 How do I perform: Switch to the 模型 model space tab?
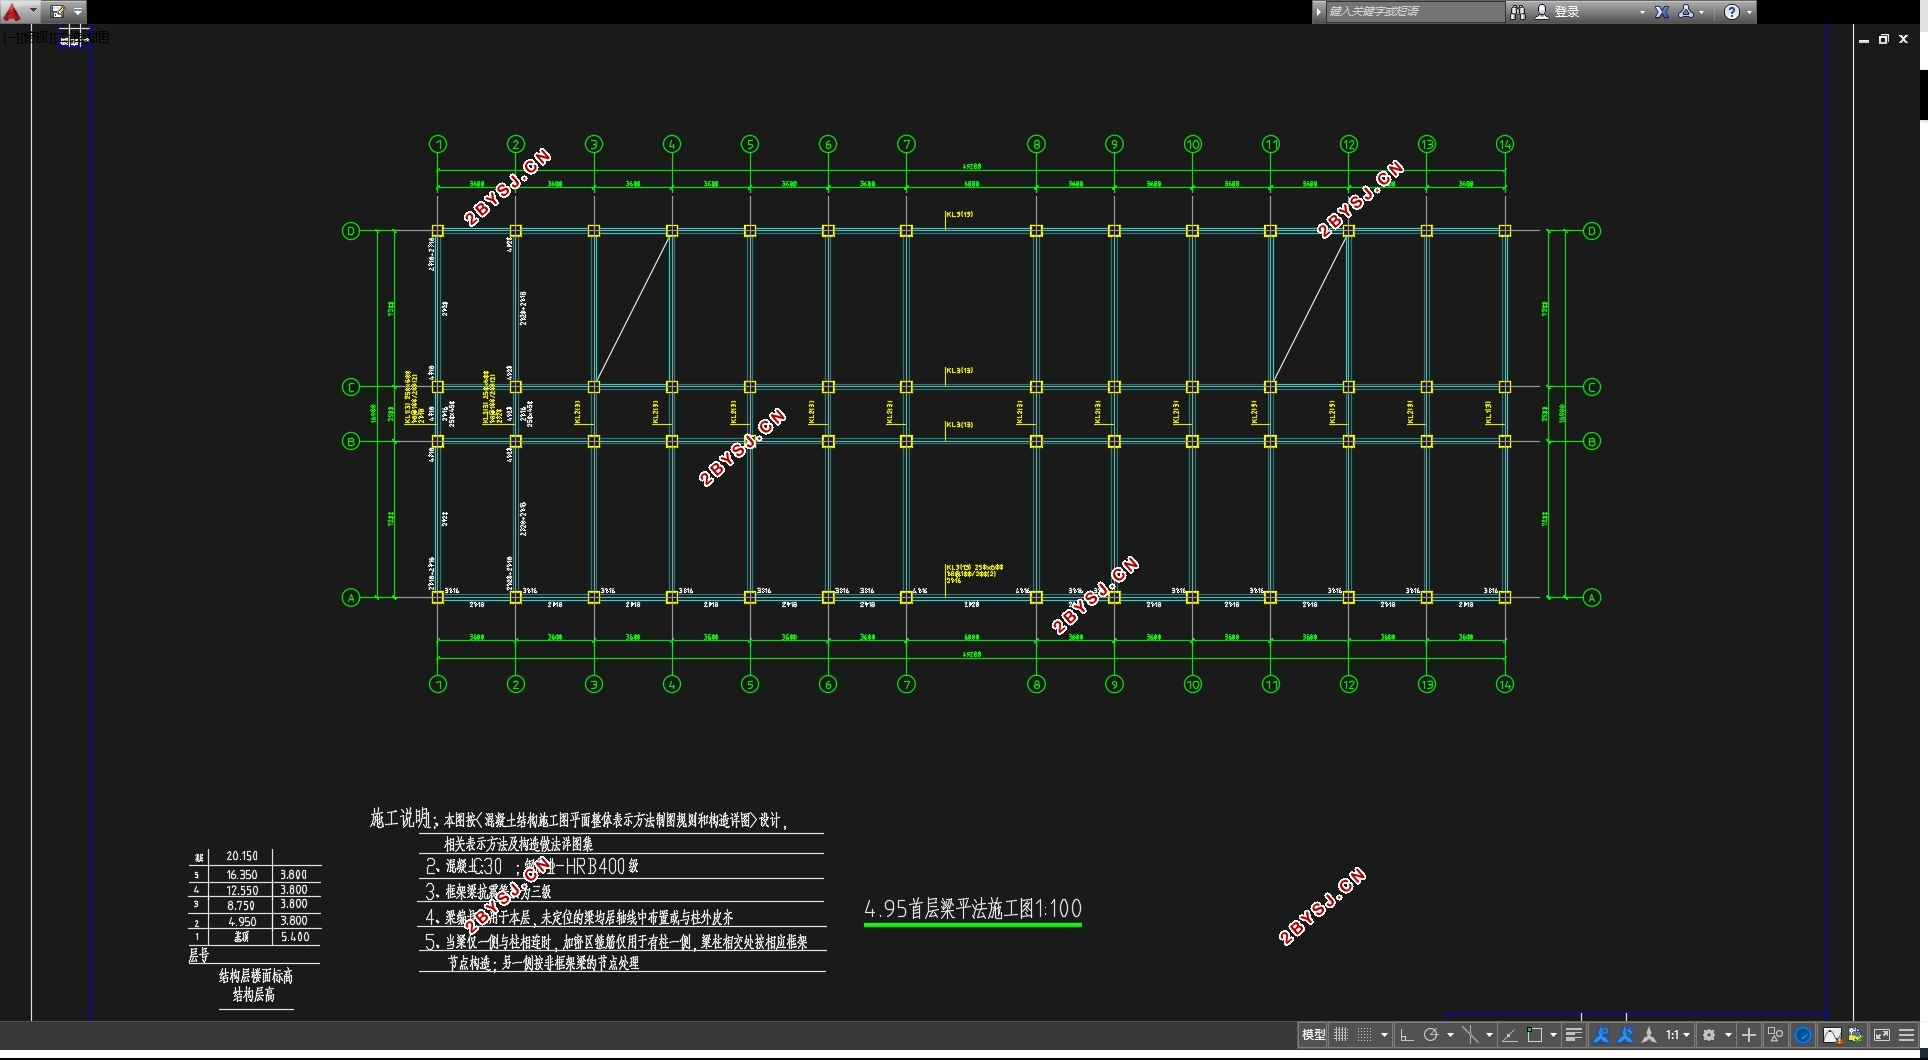pos(1313,1035)
